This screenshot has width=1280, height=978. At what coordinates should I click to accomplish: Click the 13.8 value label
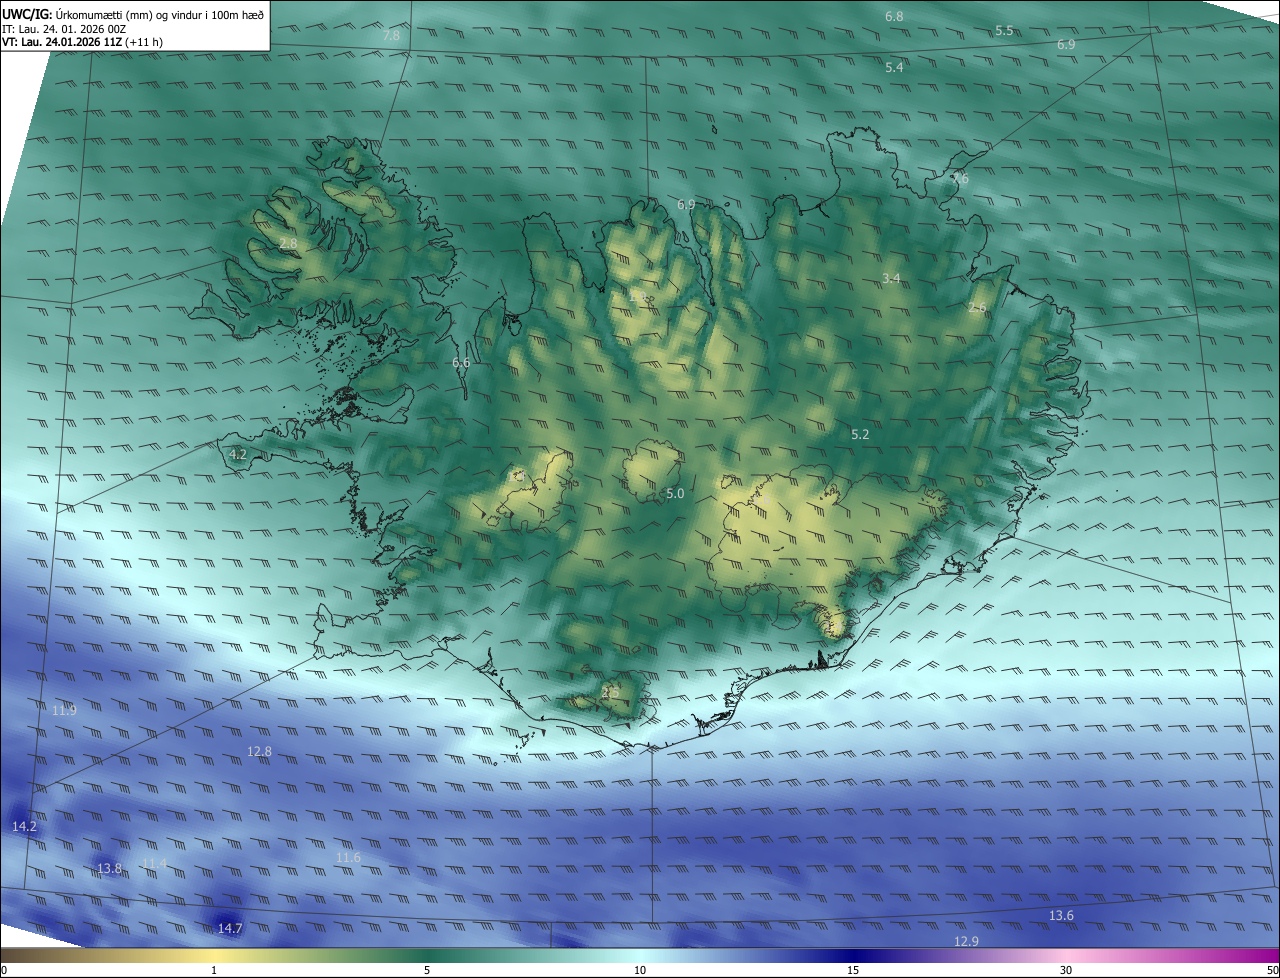click(110, 868)
